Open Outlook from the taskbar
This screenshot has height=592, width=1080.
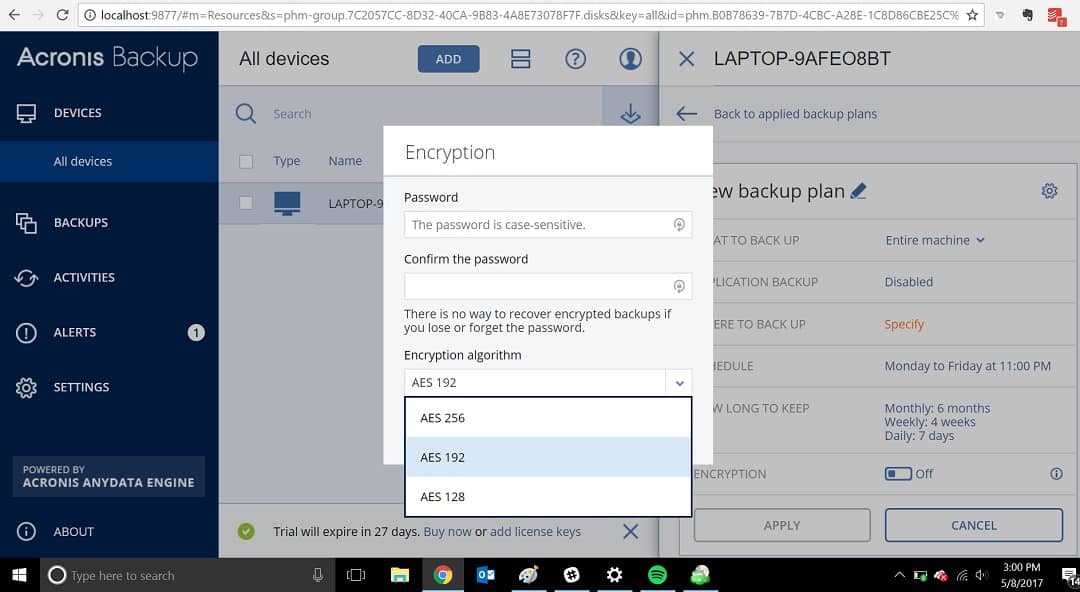coord(486,575)
